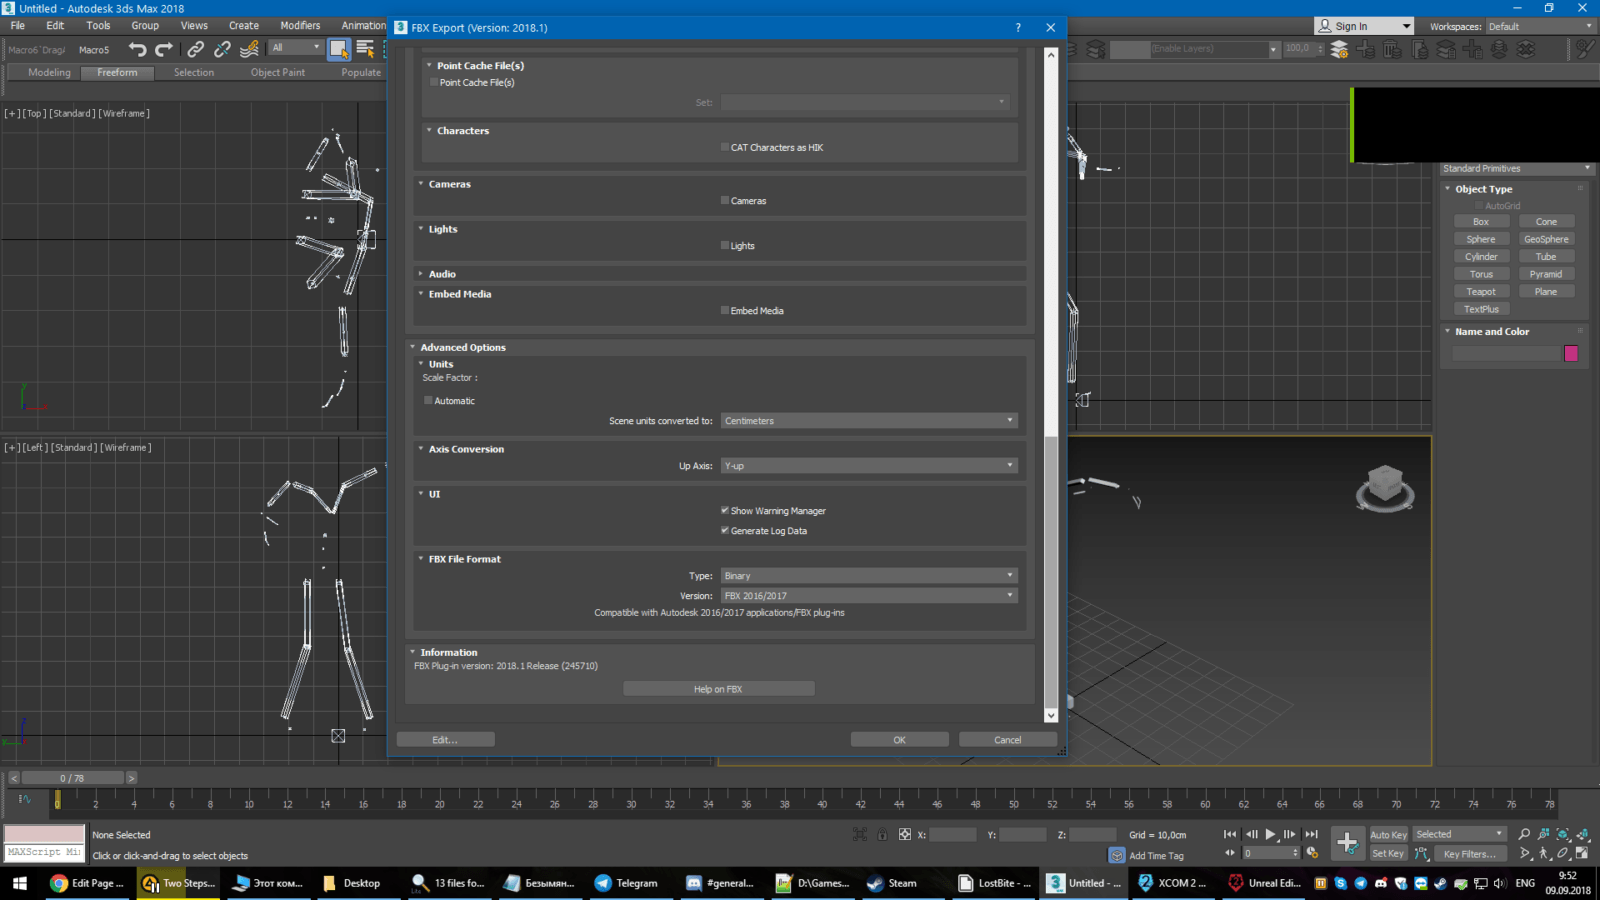The width and height of the screenshot is (1600, 900).
Task: Open the Tools menu
Action: pos(98,25)
